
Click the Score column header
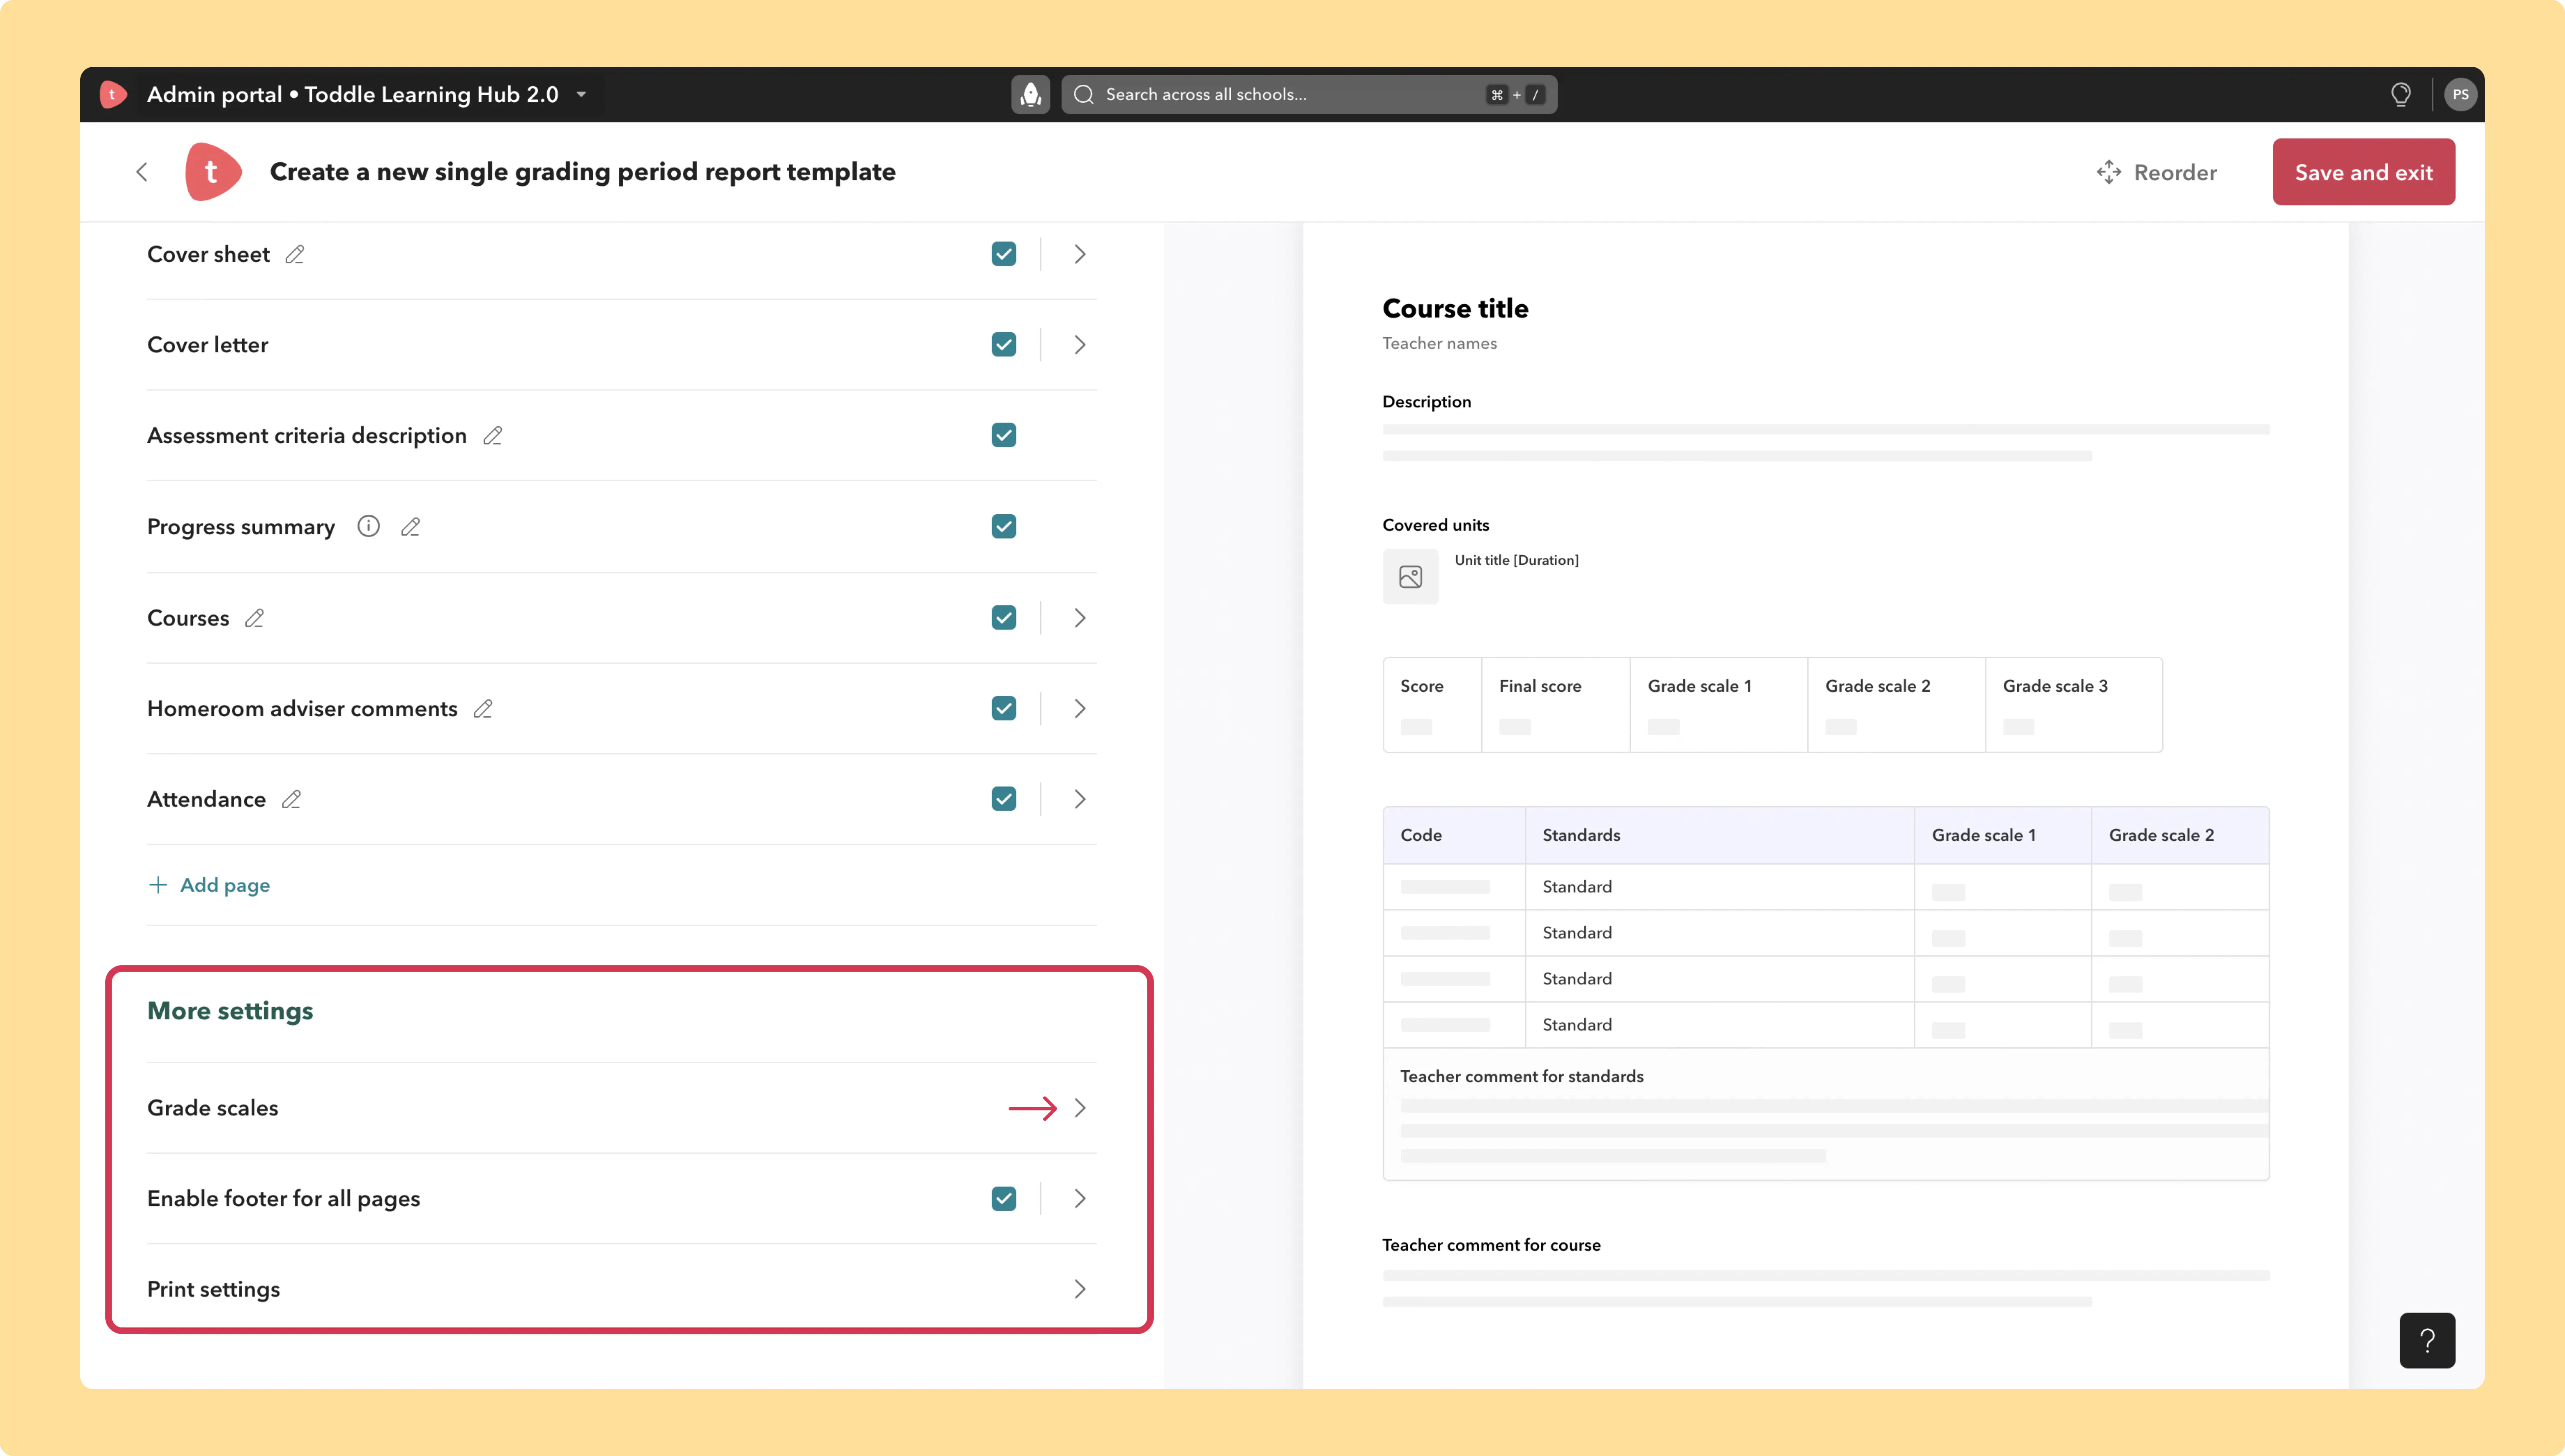pyautogui.click(x=1421, y=686)
